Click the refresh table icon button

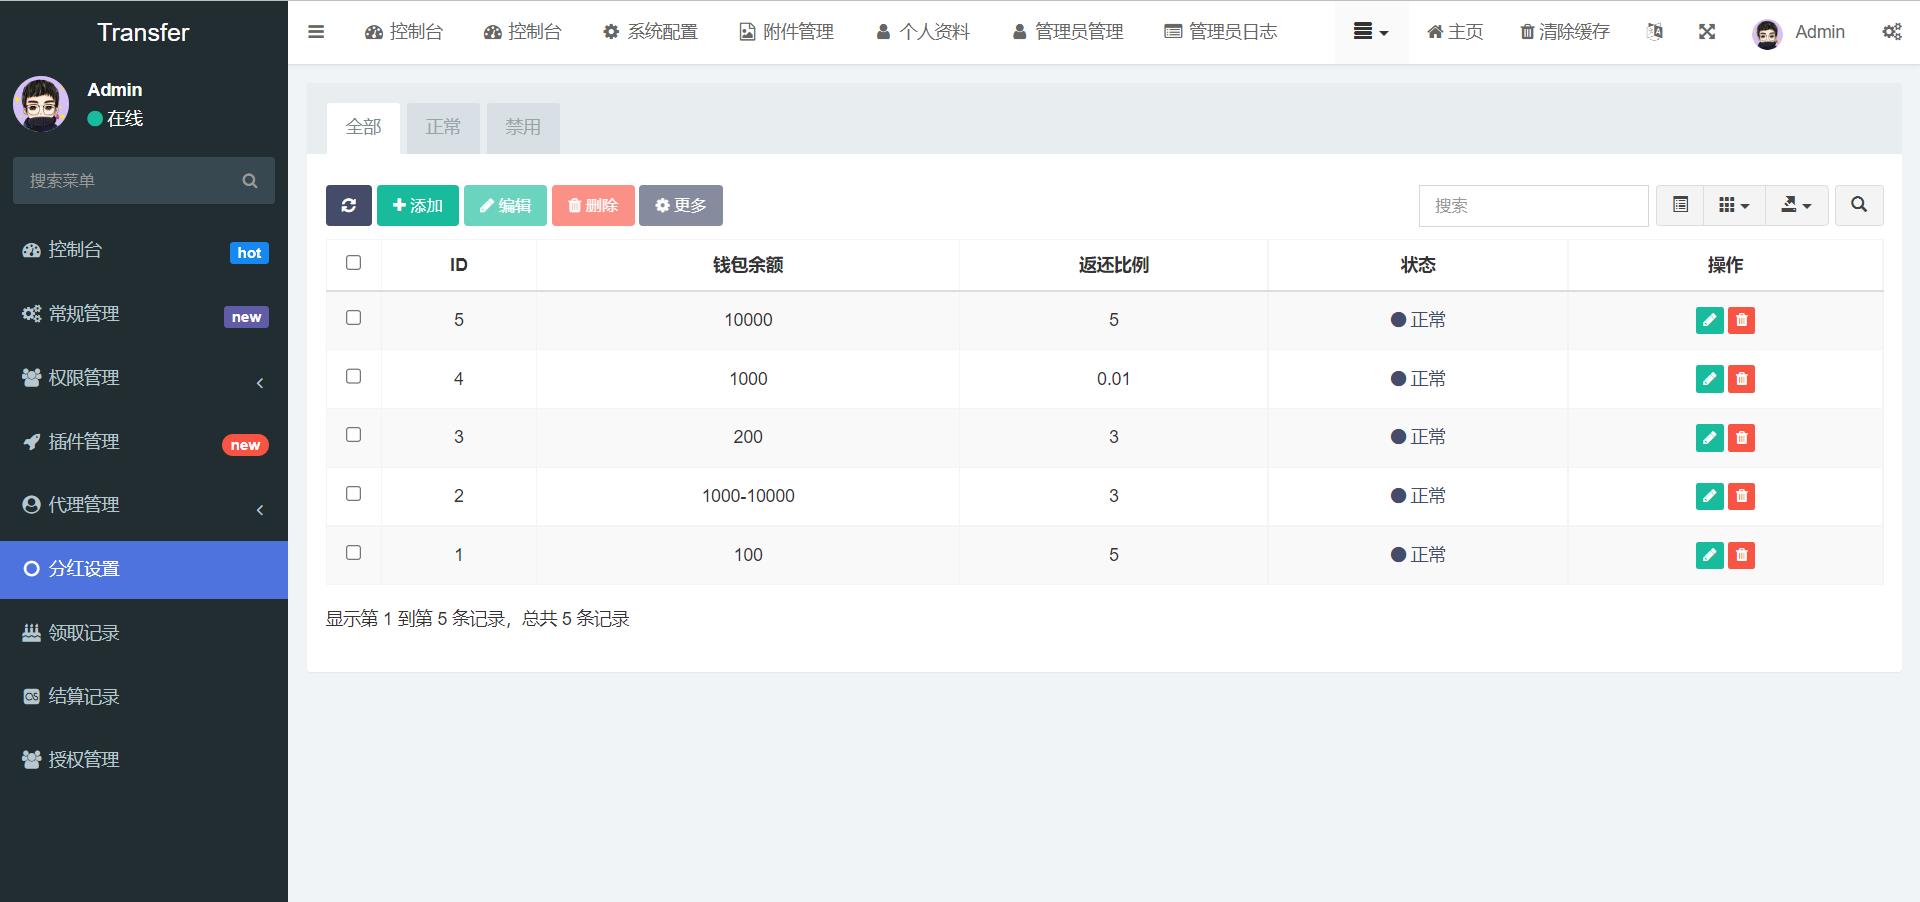[x=348, y=205]
